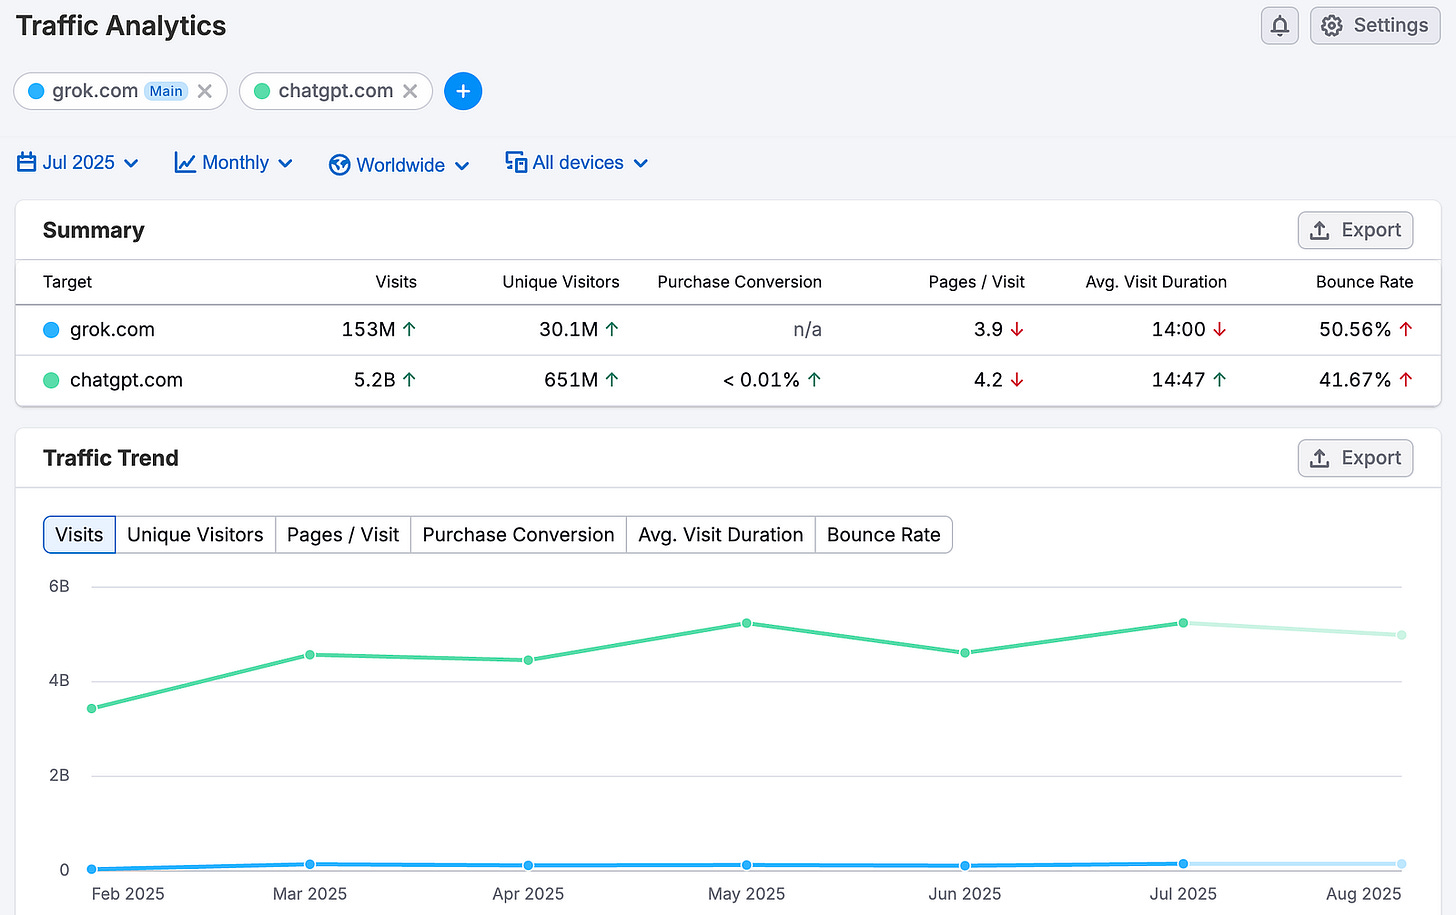Click the 5.2B visits value

374,380
